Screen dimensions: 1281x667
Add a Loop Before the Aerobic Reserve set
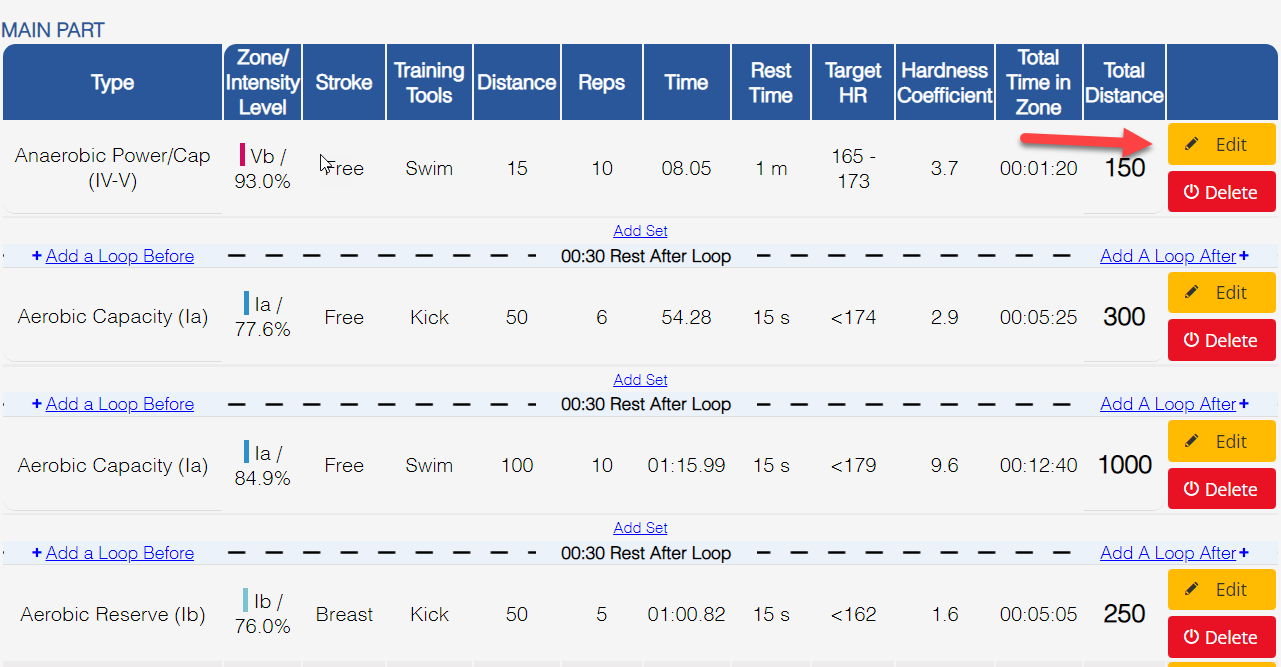[x=113, y=553]
